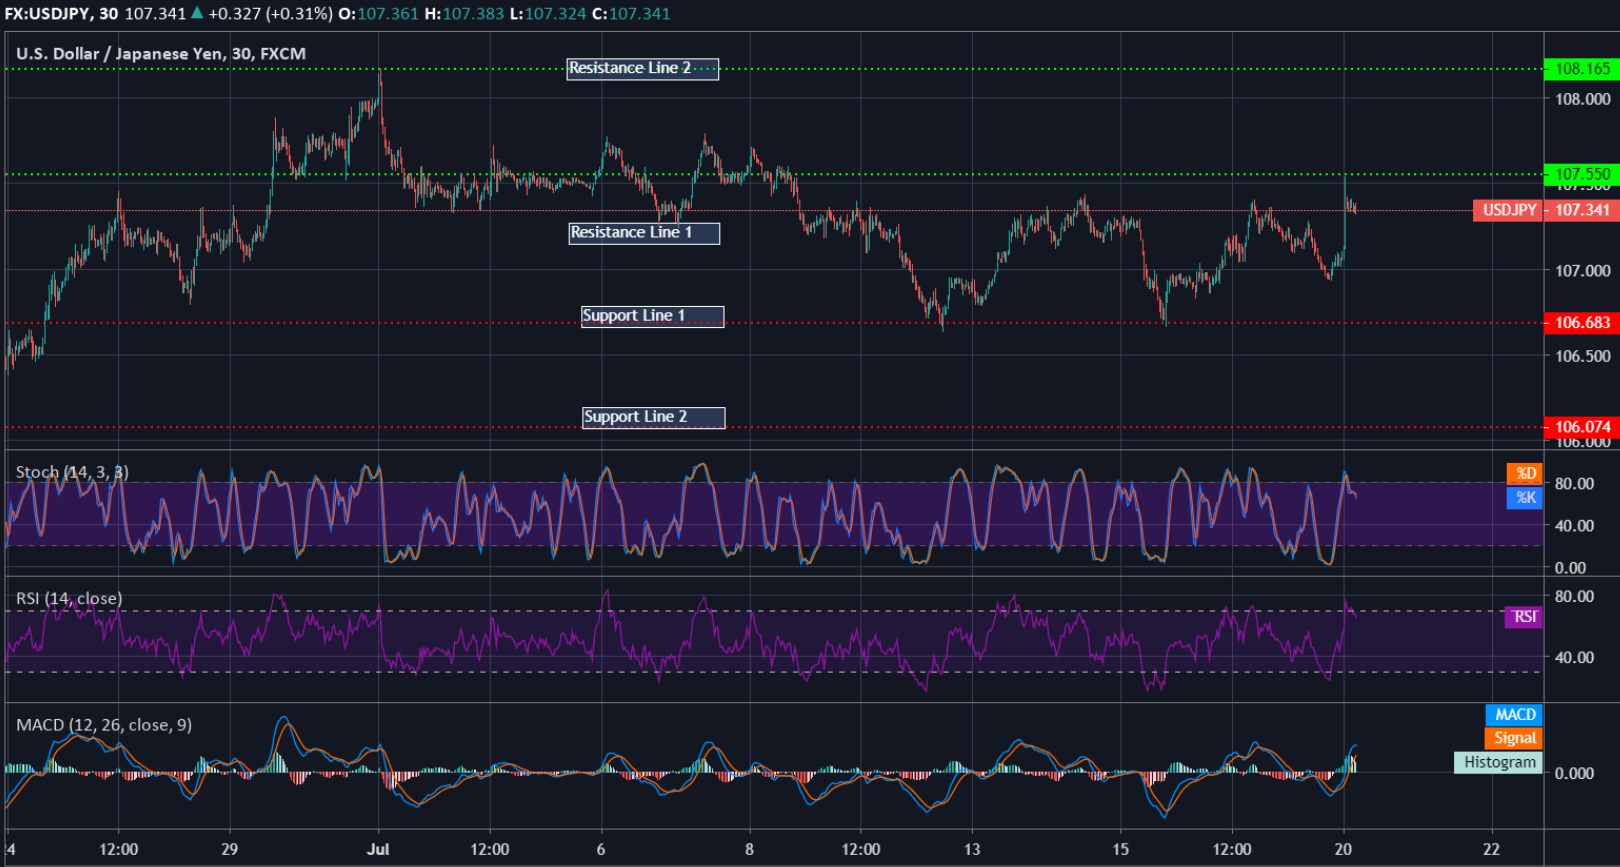Click the 22 date on time axis
The height and width of the screenshot is (867, 1620).
(x=1492, y=849)
